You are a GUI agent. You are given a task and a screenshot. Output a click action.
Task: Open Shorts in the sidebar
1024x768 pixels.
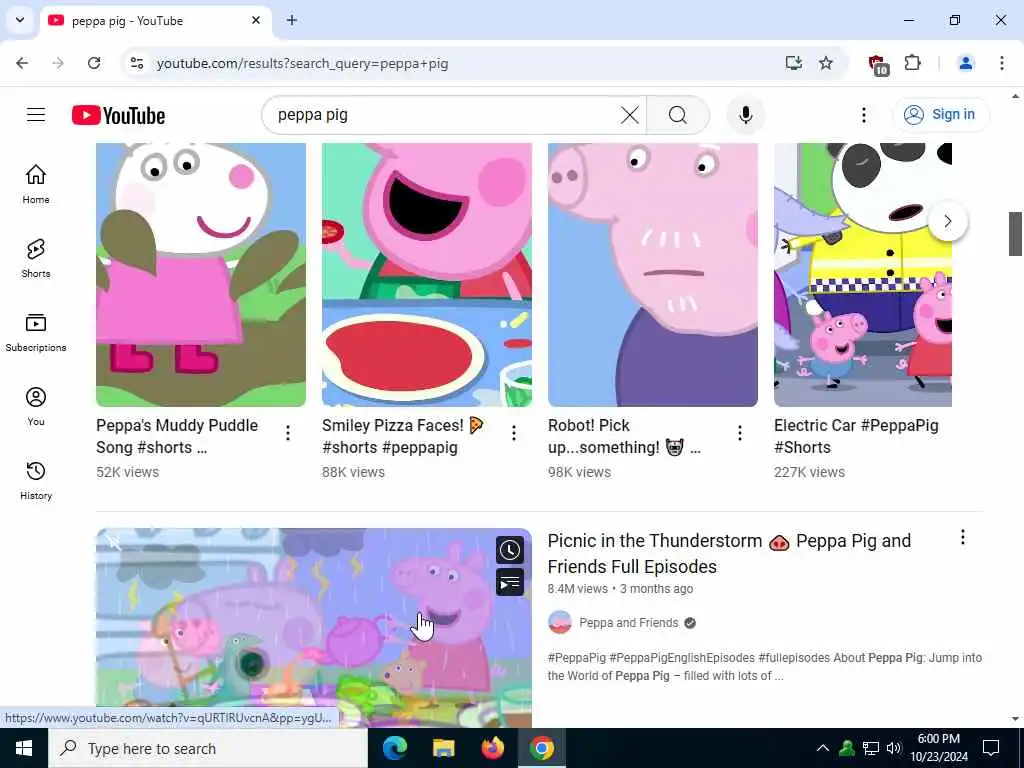pos(36,258)
